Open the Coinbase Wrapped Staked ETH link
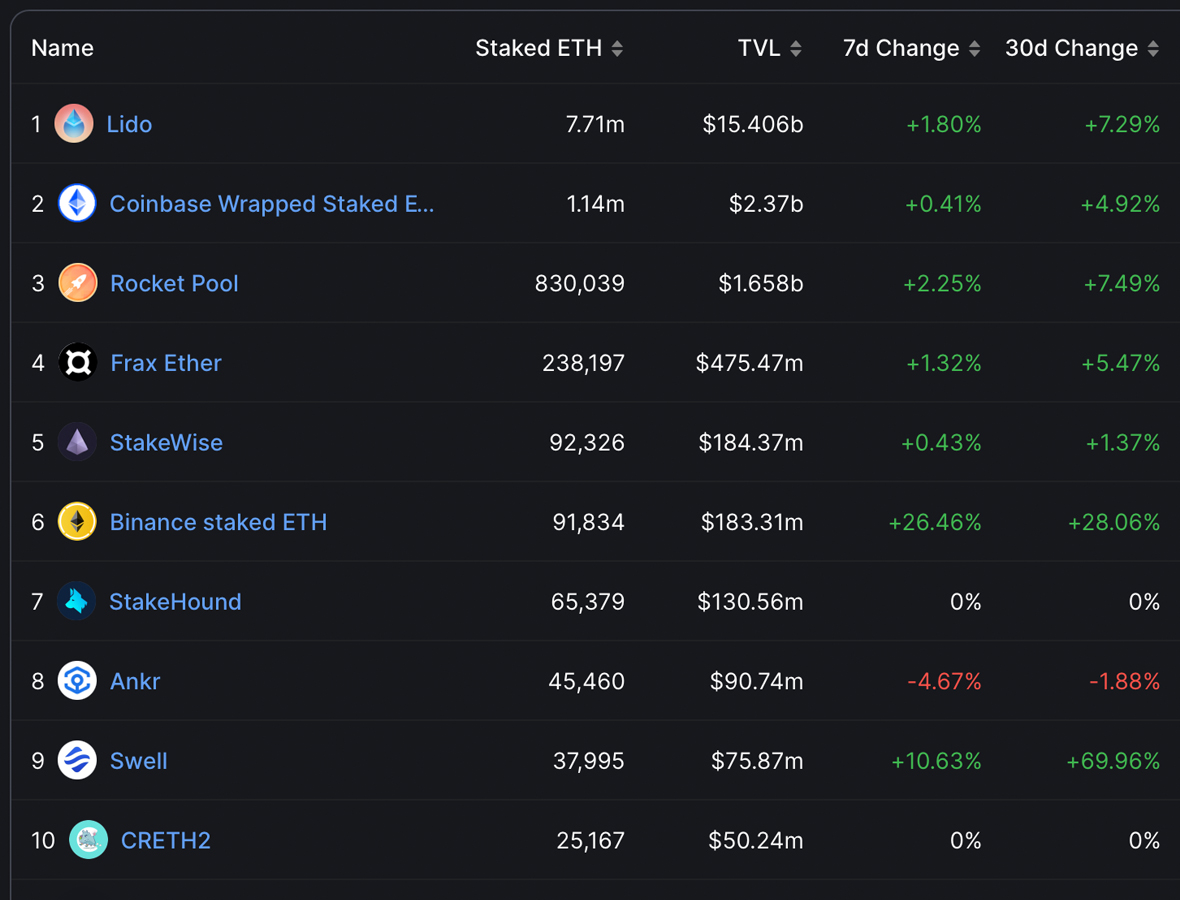This screenshot has height=900, width=1180. pyautogui.click(x=271, y=204)
